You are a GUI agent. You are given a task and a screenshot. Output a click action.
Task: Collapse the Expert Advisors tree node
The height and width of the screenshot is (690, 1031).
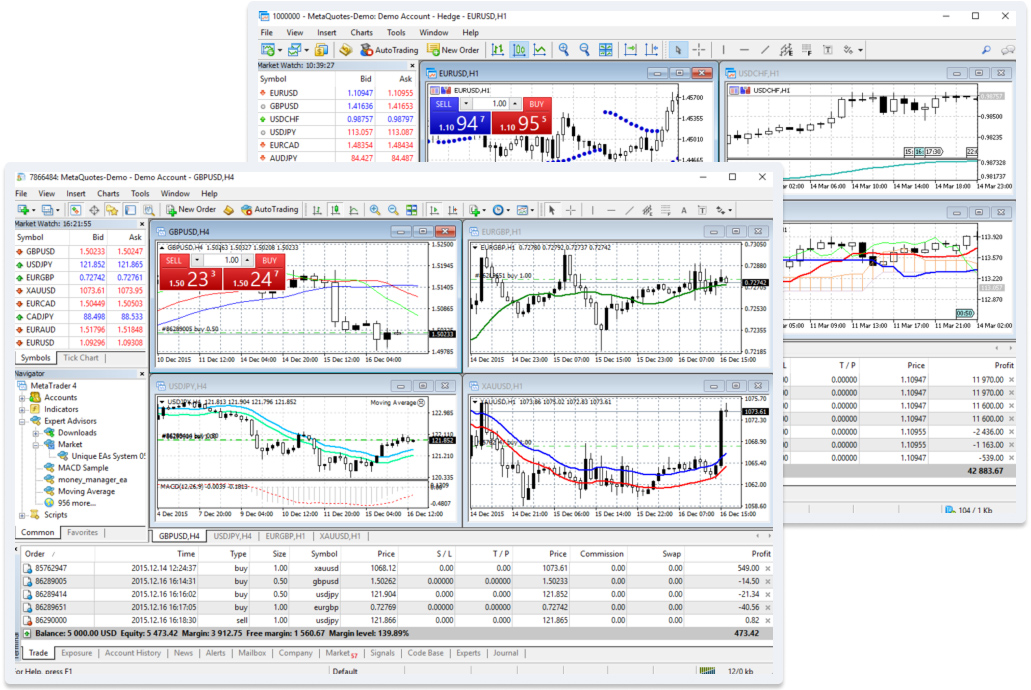click(21, 421)
